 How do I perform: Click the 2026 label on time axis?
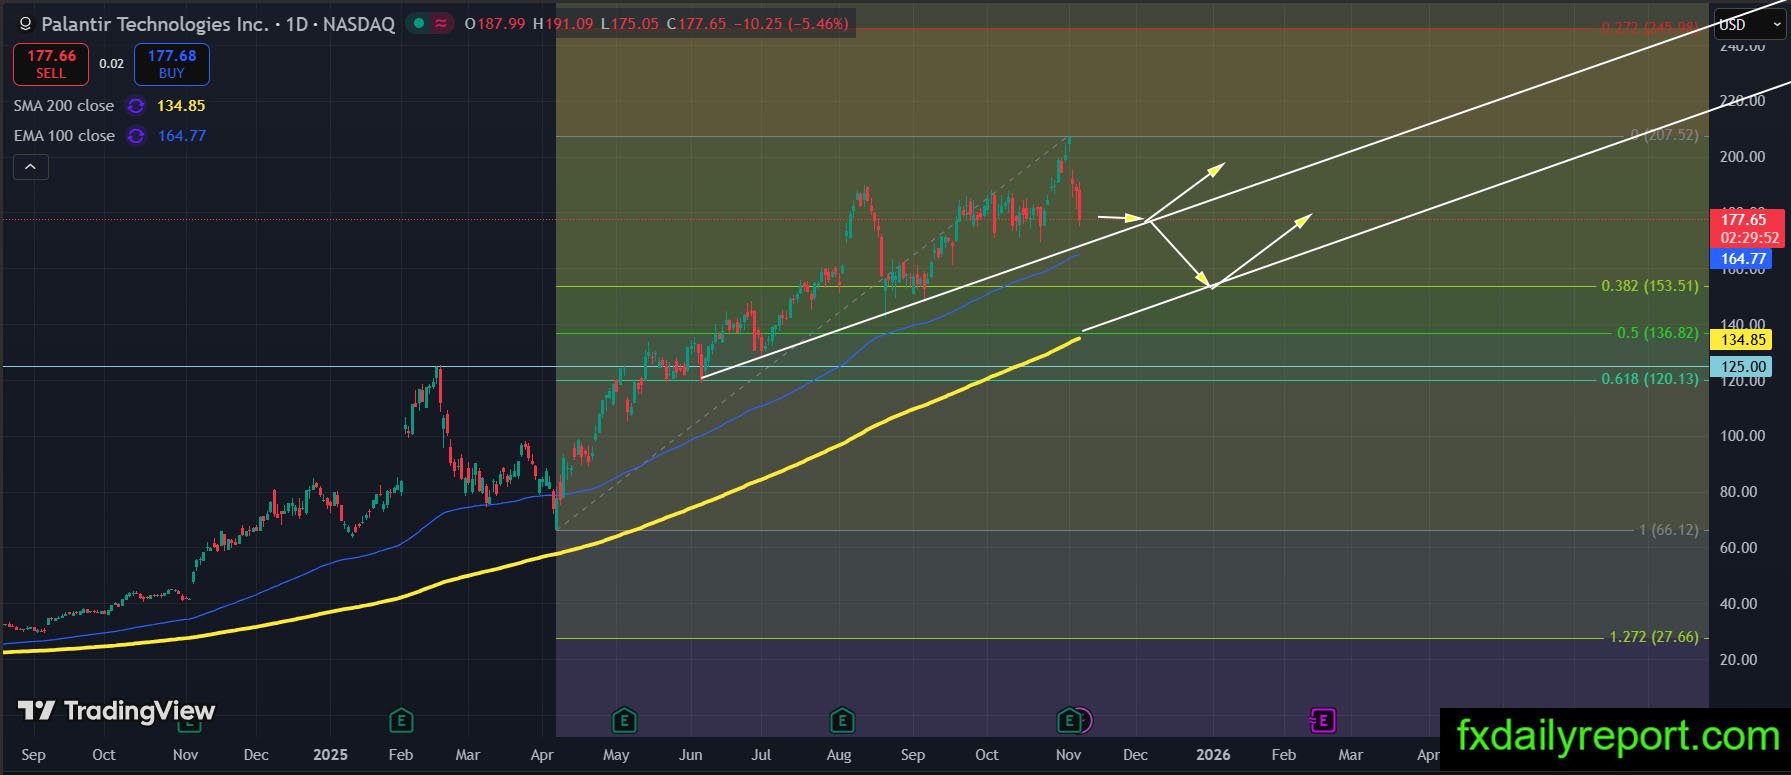pos(1213,755)
